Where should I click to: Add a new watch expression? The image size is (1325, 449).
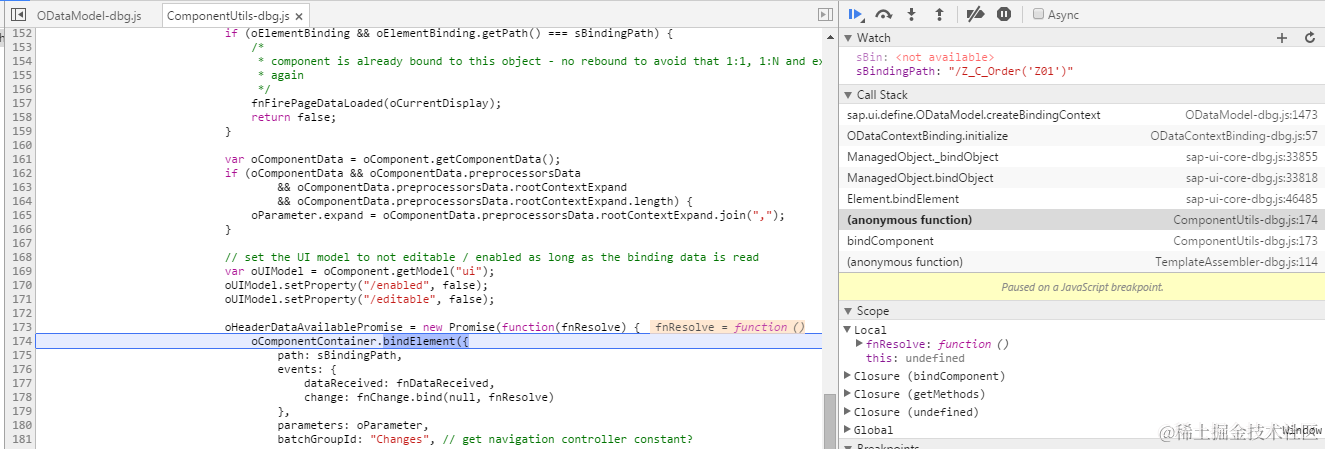tap(1283, 38)
